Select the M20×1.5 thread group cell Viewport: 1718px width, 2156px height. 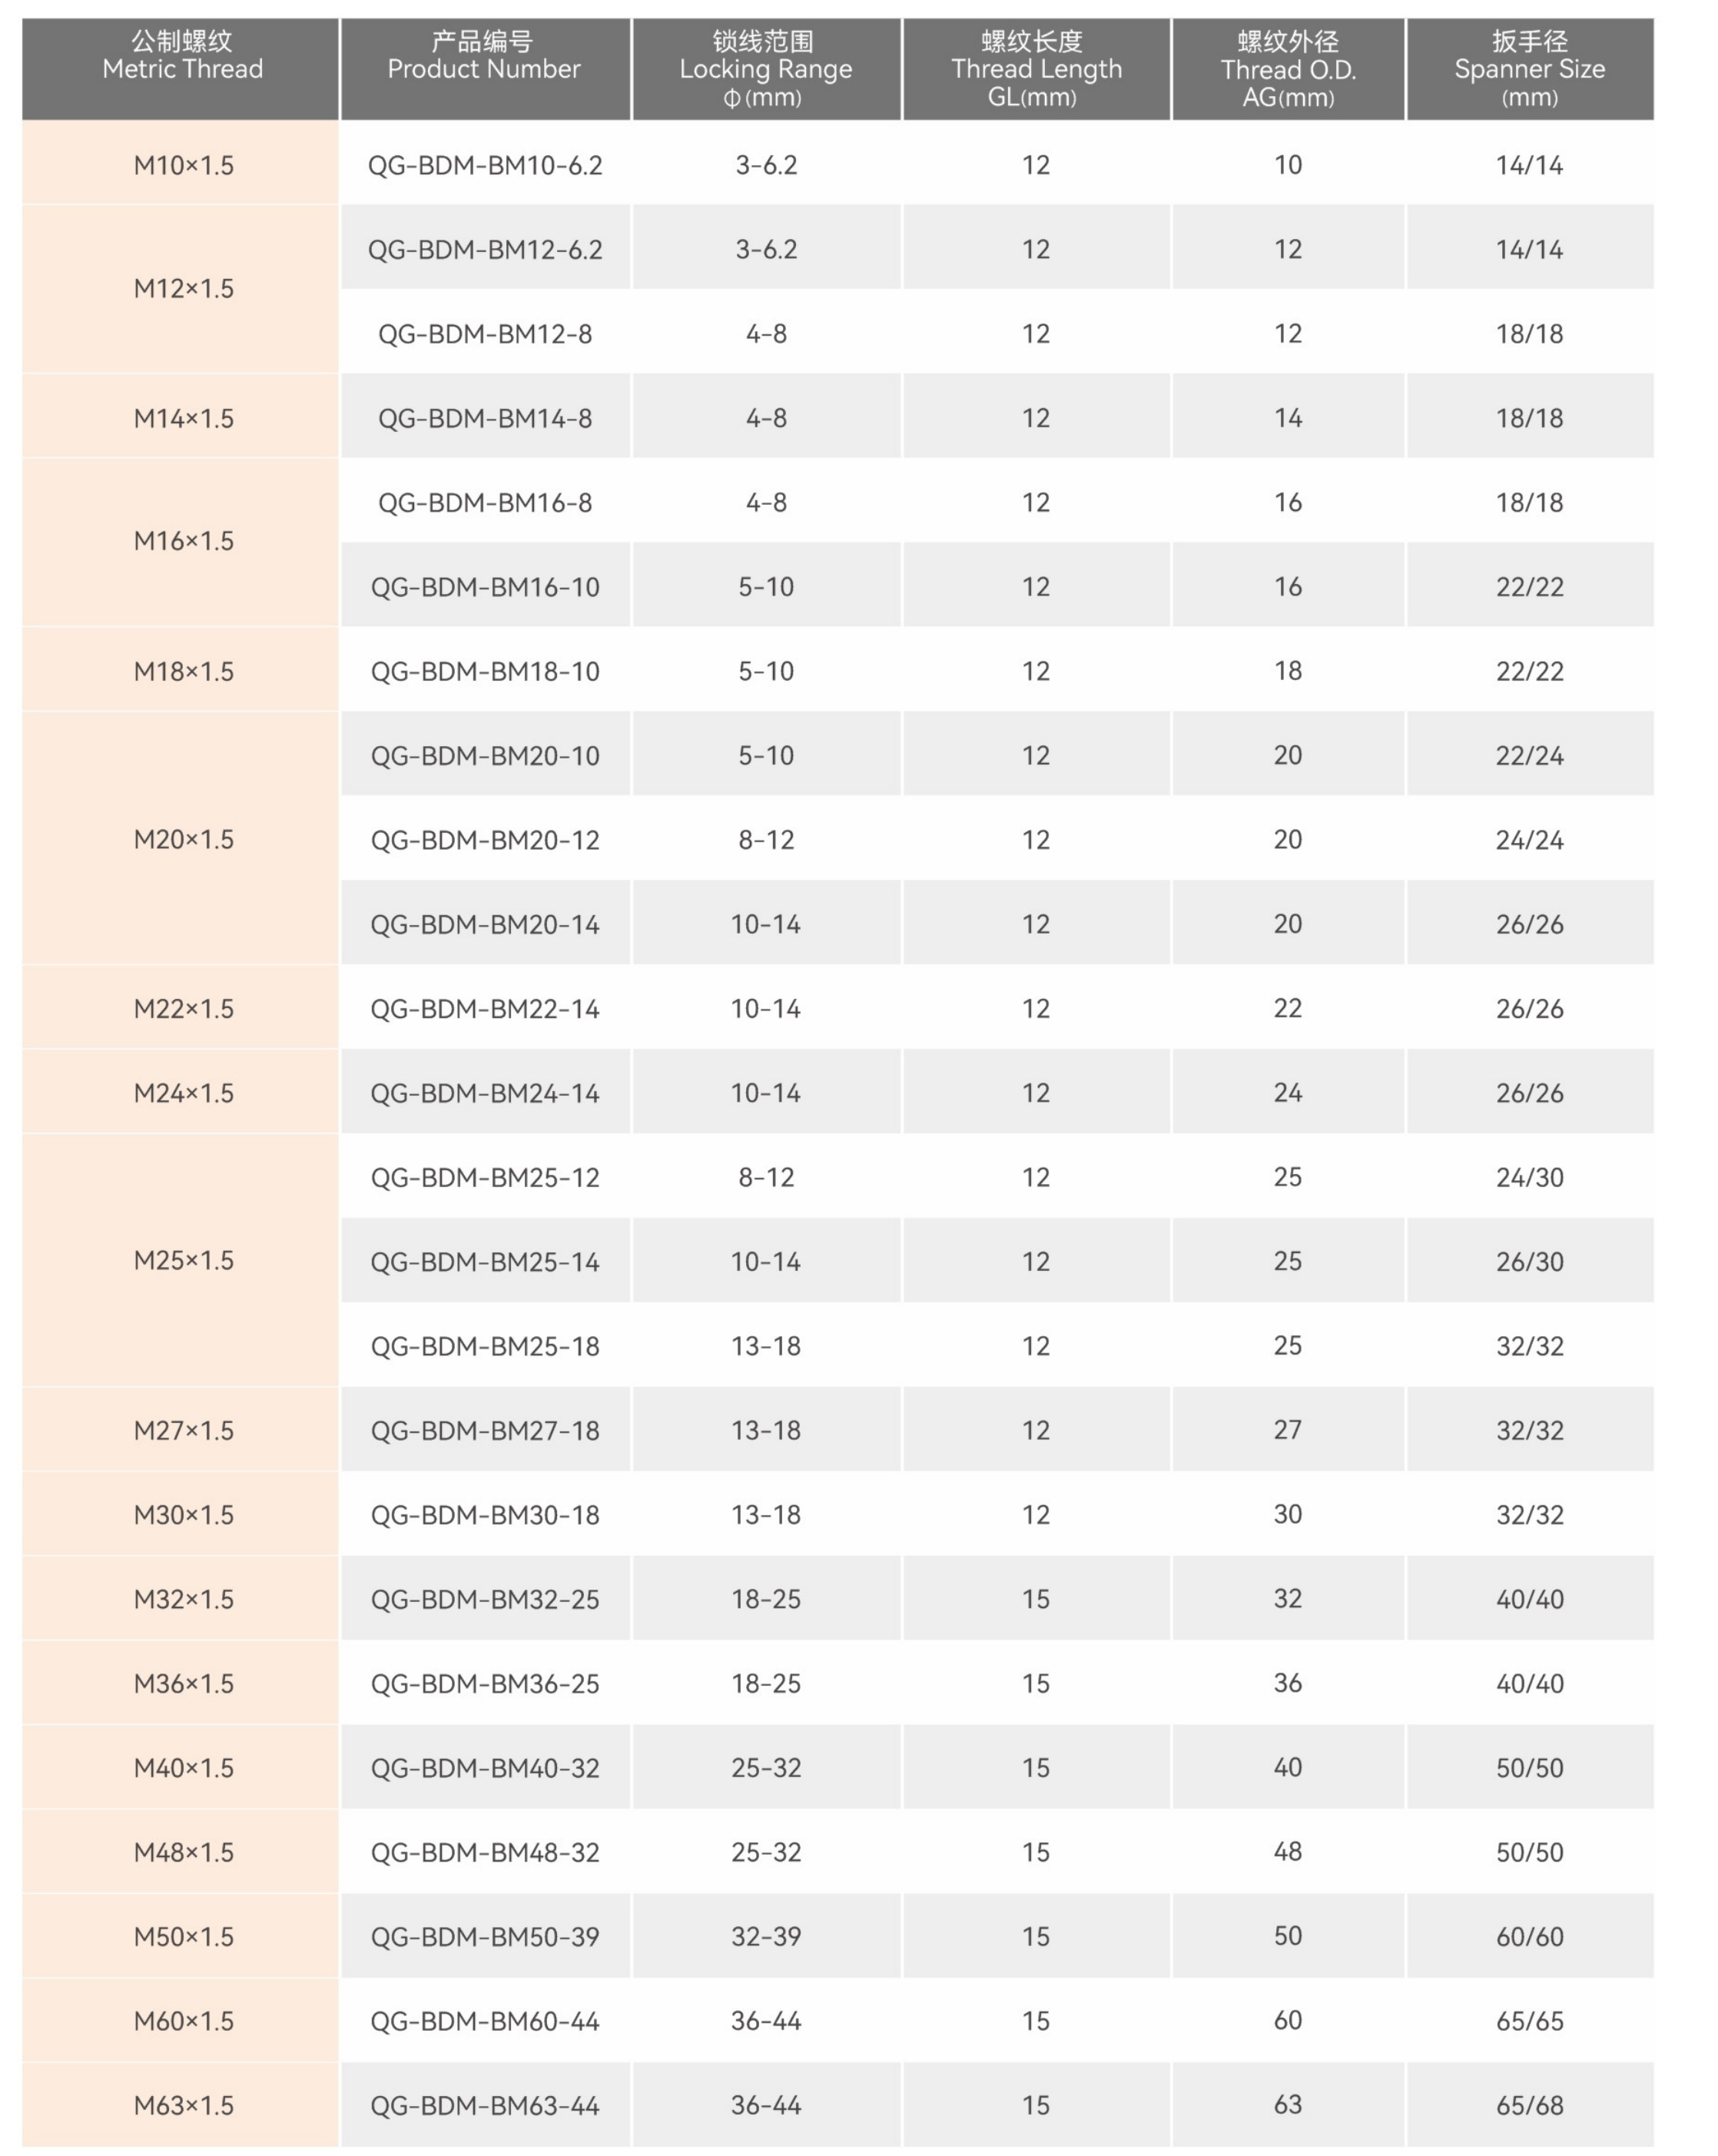[183, 839]
